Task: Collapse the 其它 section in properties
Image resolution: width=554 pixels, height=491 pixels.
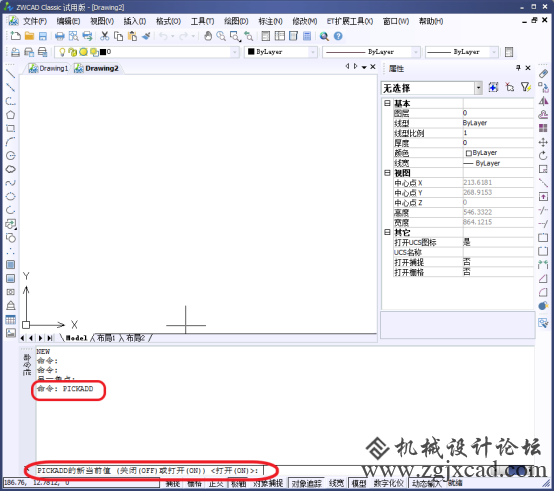Action: click(x=387, y=232)
